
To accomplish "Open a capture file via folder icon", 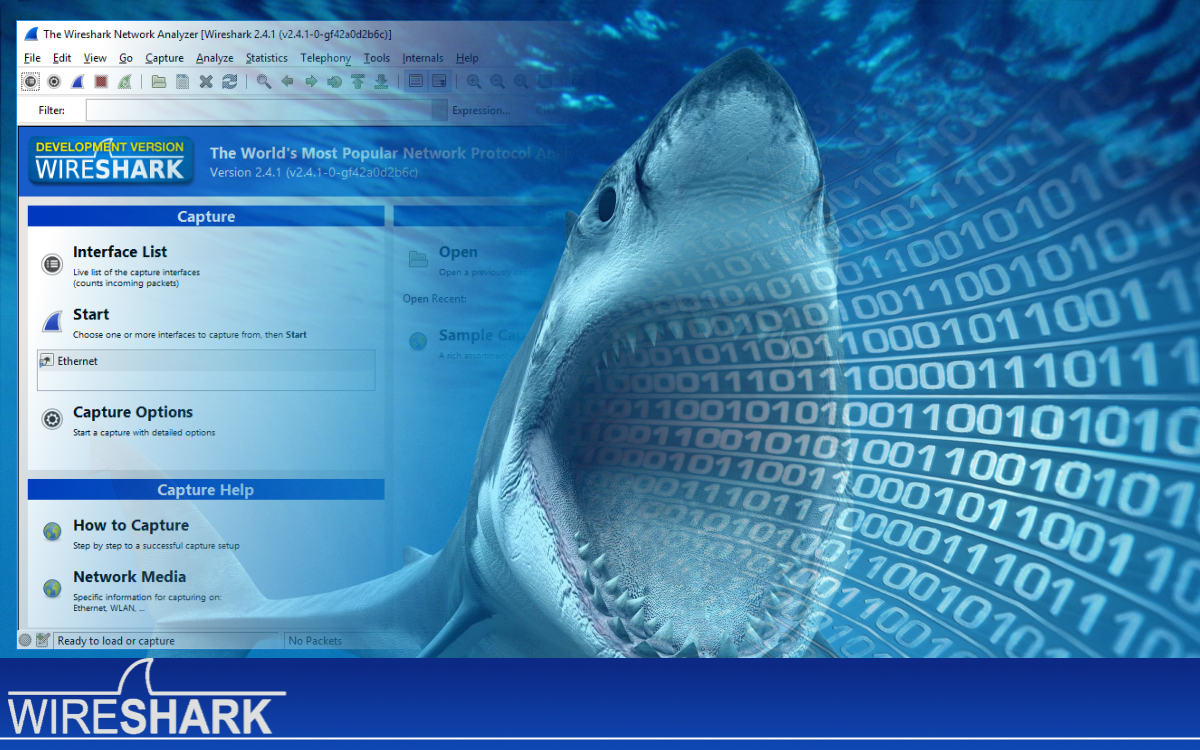I will [159, 82].
